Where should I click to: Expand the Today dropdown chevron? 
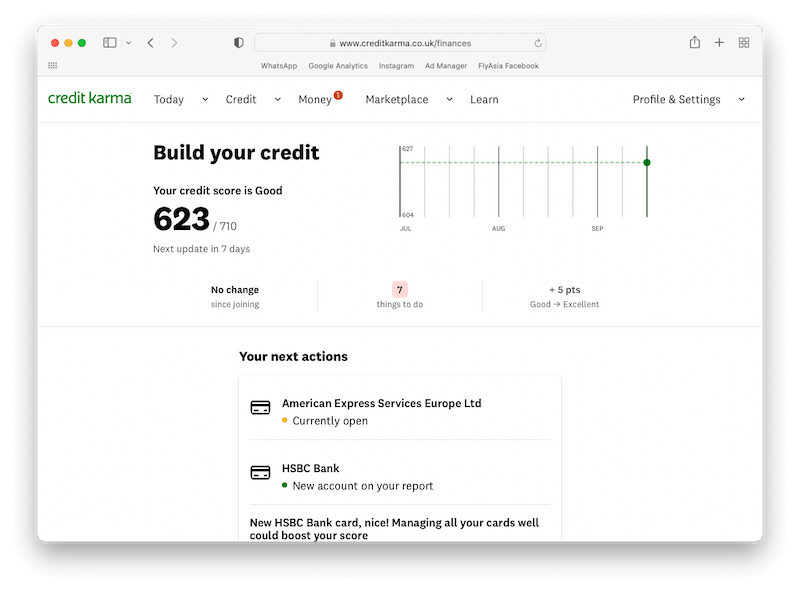205,100
